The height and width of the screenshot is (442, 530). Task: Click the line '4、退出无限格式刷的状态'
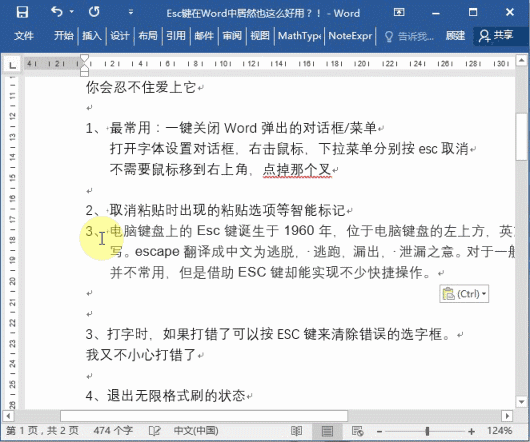[165, 395]
